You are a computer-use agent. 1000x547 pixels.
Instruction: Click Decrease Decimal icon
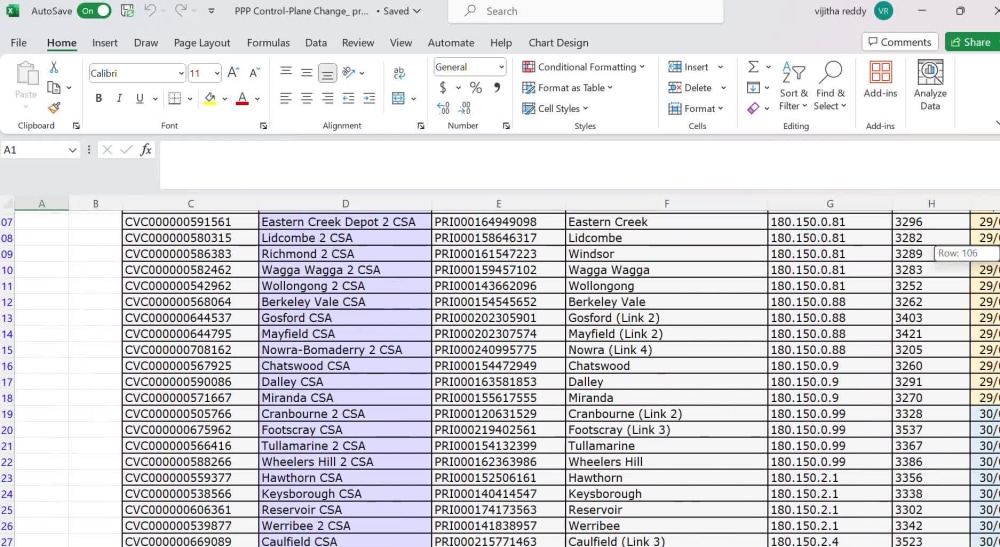coord(464,108)
